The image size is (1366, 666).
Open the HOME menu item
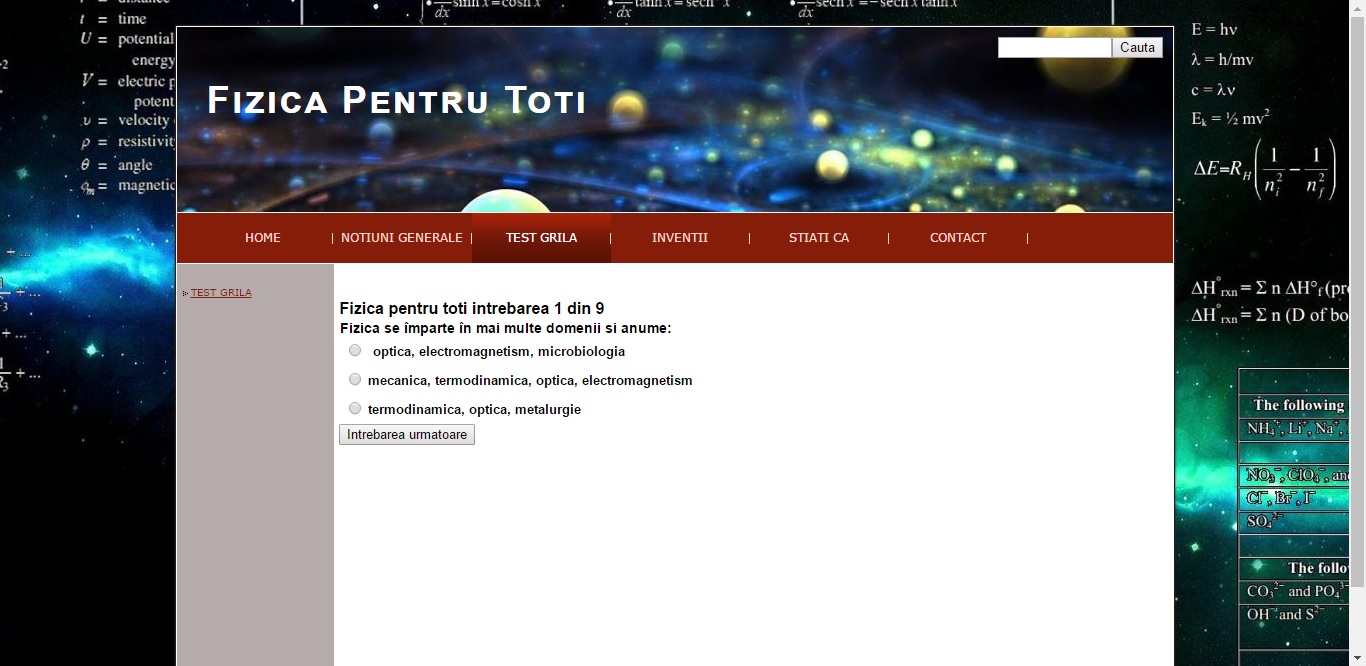(263, 238)
